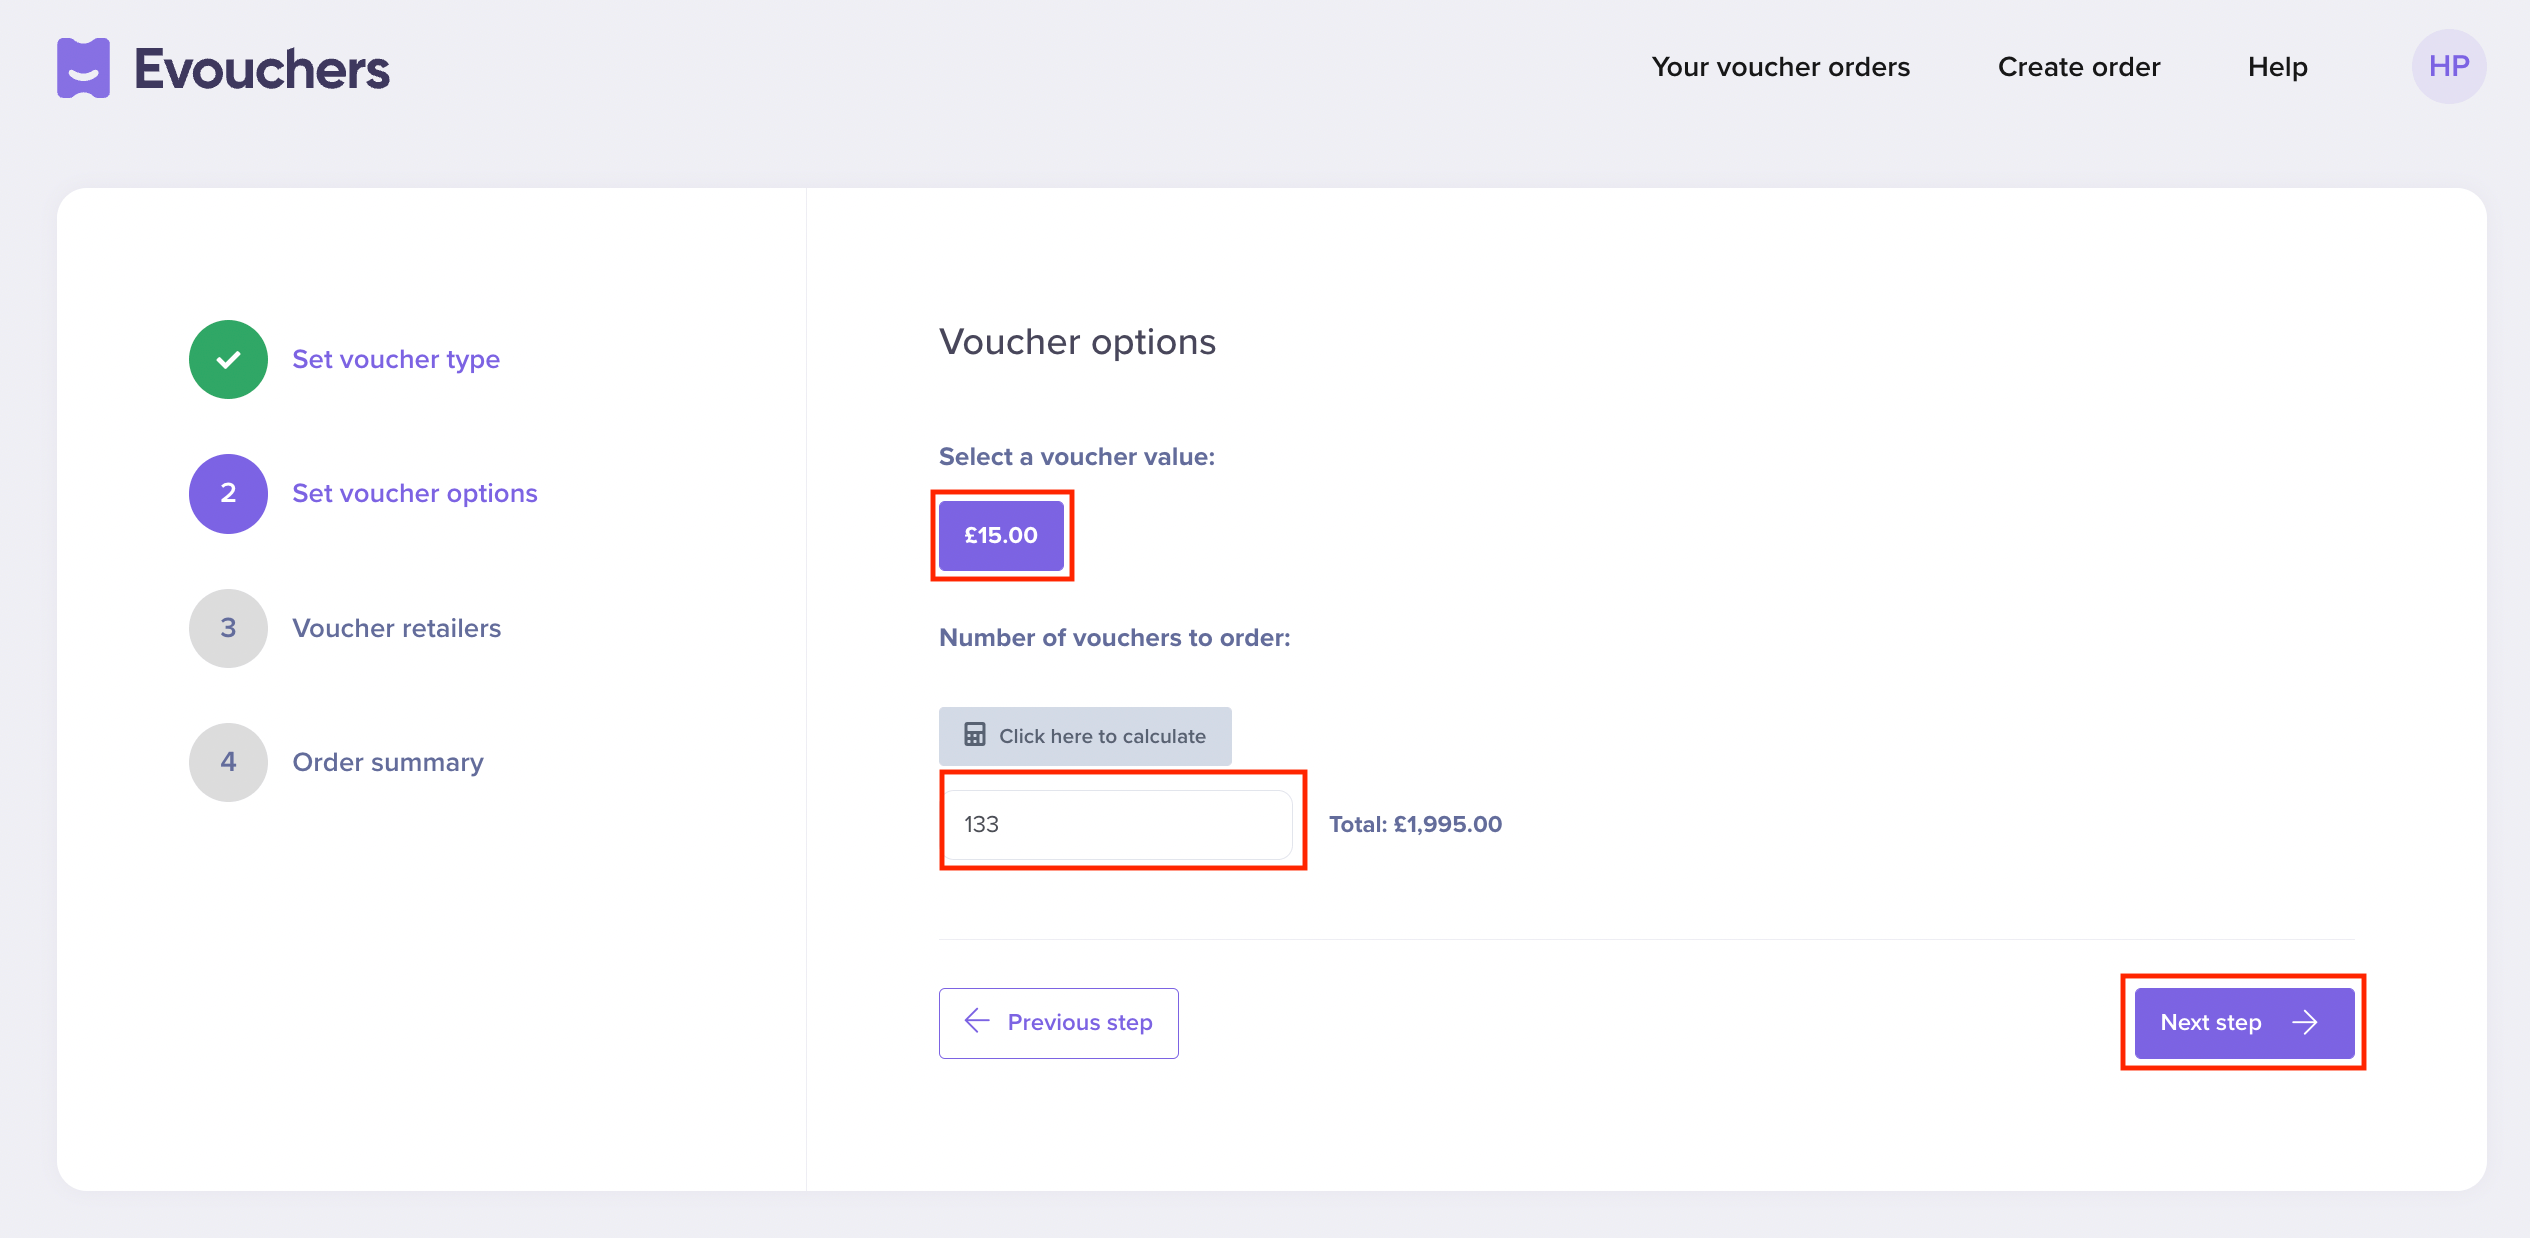The width and height of the screenshot is (2530, 1238).
Task: Select the Set voucher options step label
Action: coord(414,493)
